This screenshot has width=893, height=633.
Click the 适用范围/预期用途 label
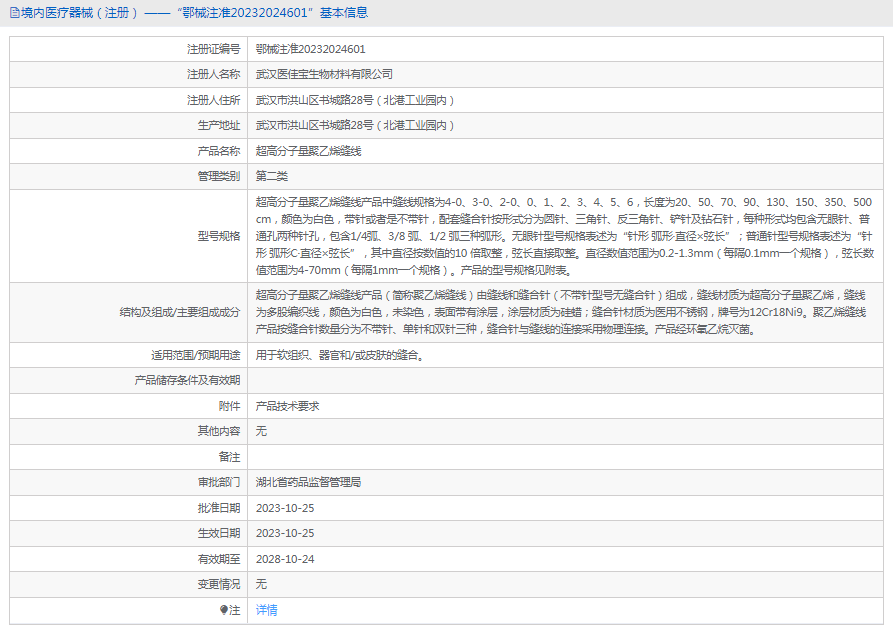click(x=195, y=356)
